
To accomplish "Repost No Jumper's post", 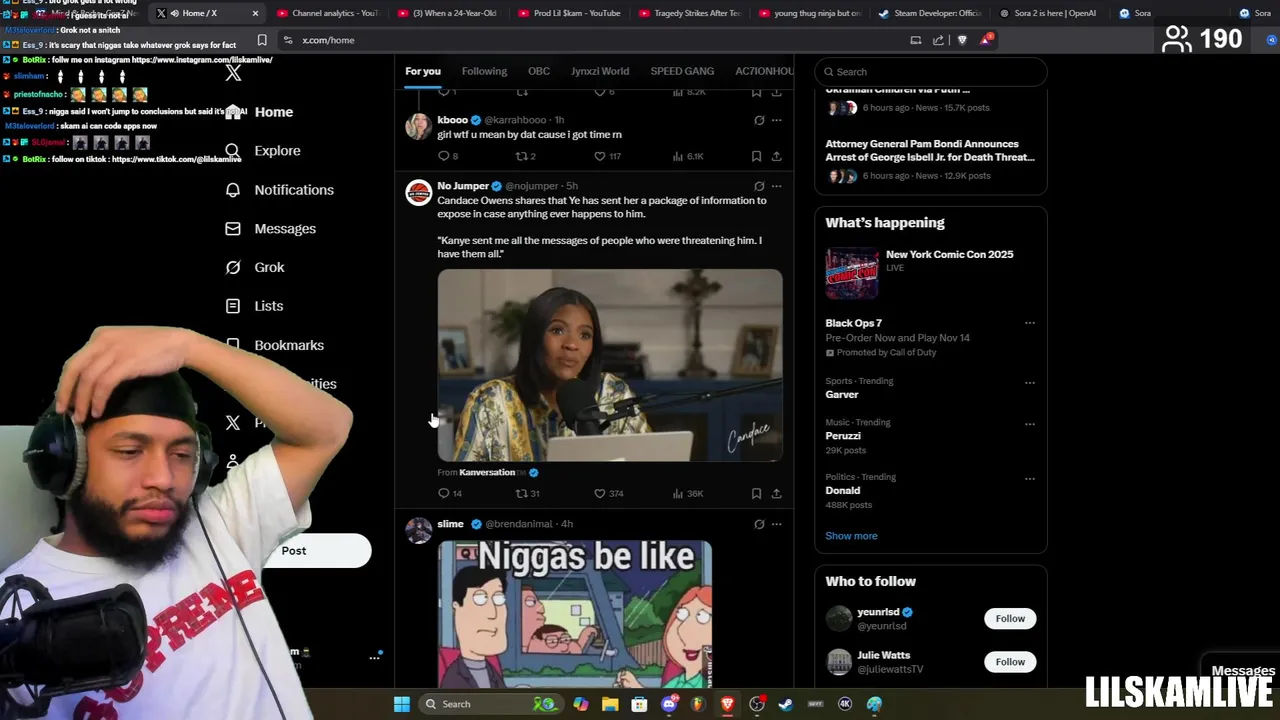I will point(521,493).
